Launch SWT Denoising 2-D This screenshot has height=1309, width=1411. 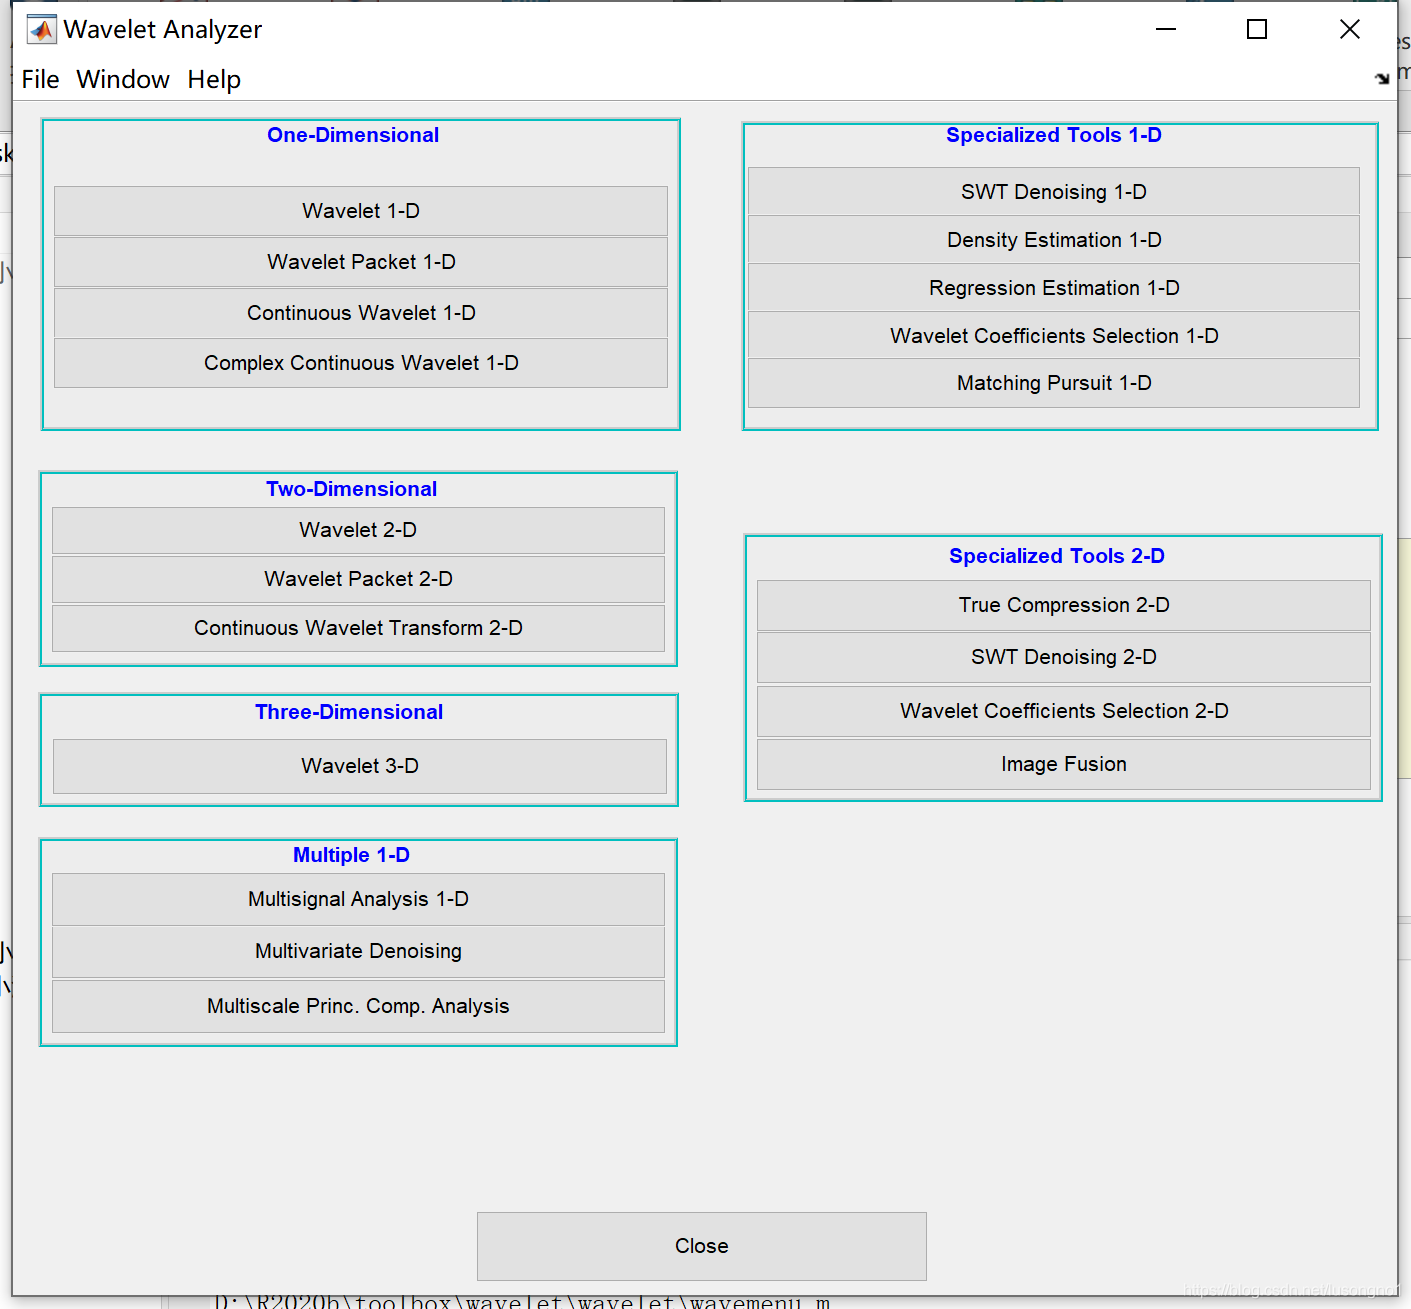pyautogui.click(x=1063, y=657)
